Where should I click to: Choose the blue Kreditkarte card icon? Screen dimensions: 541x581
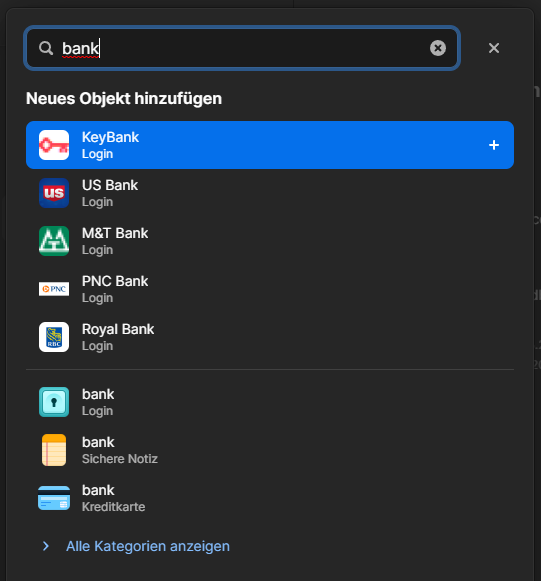(54, 498)
